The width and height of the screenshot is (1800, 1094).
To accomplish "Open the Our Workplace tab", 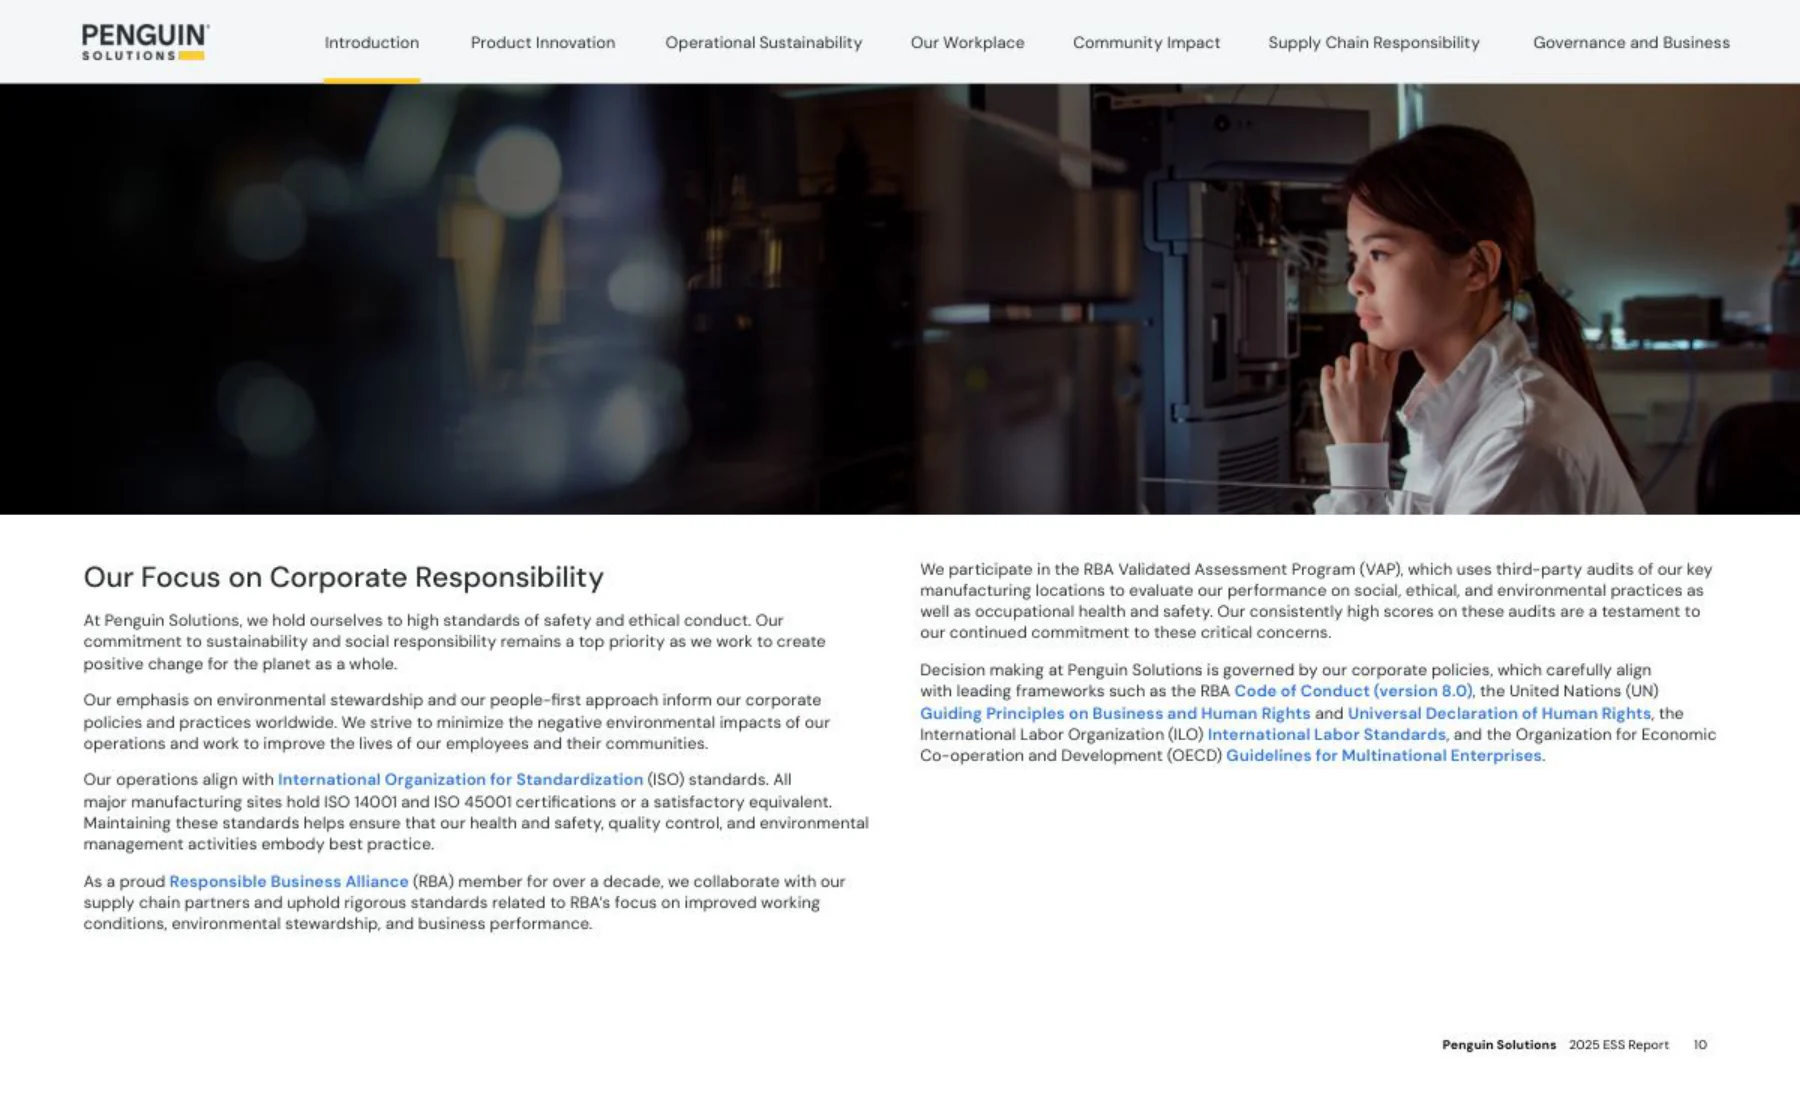I will 967,43.
